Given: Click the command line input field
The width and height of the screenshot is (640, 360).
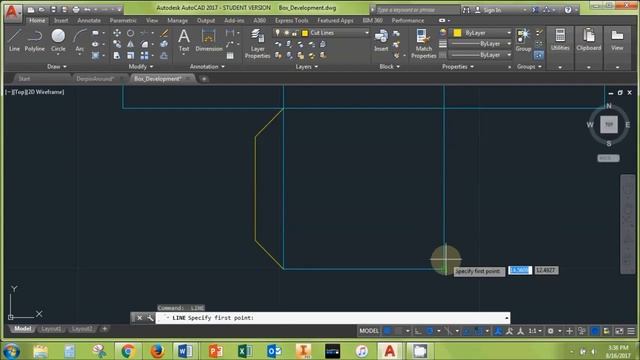Looking at the screenshot, I should point(333,318).
